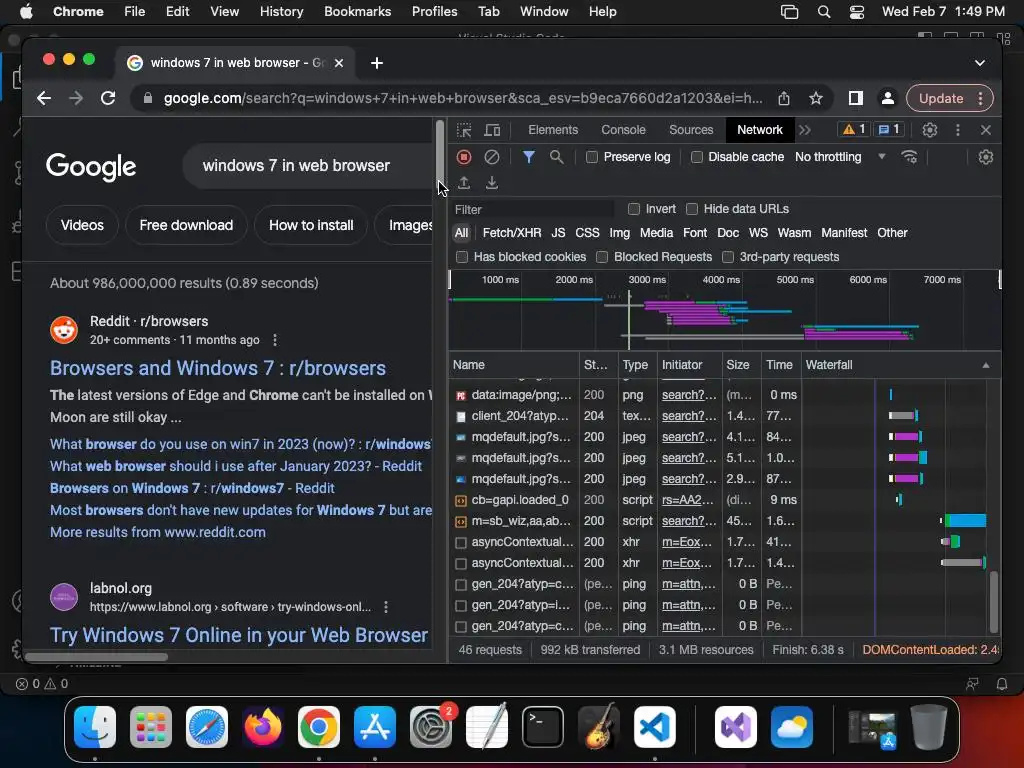
Task: Click the How to install chip
Action: pos(311,225)
